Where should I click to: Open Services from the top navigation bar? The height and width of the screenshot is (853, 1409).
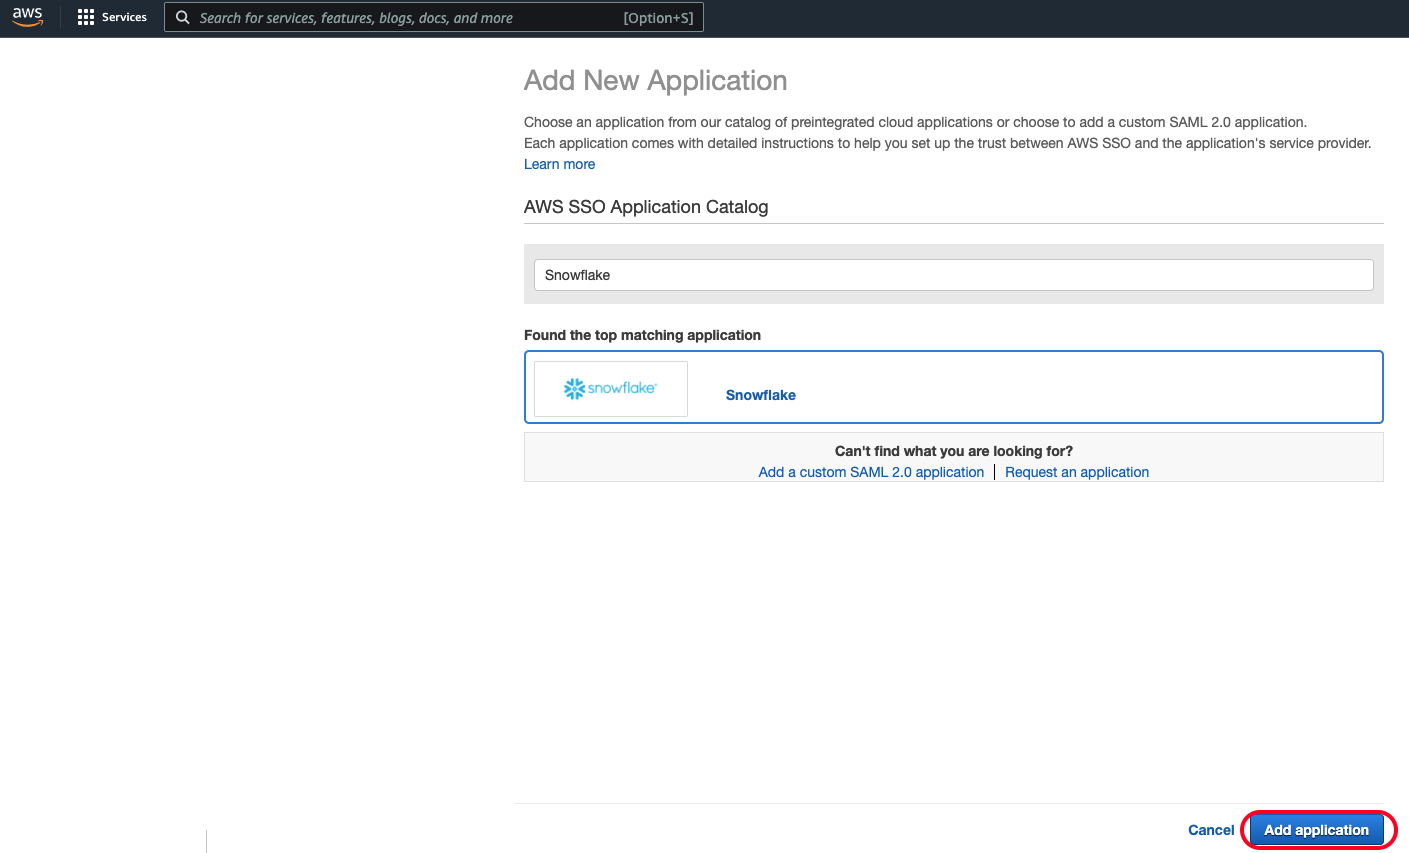(112, 16)
